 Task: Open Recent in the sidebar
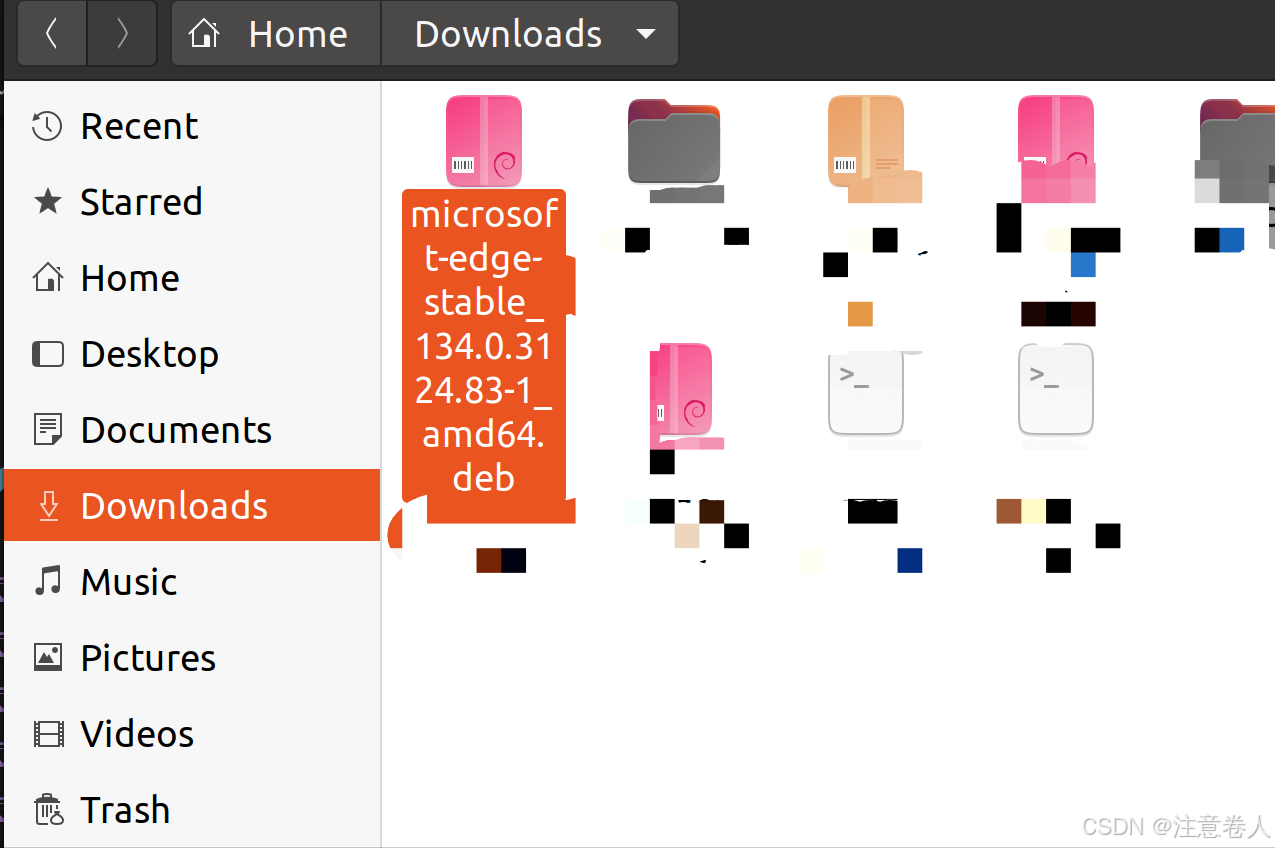[x=139, y=126]
